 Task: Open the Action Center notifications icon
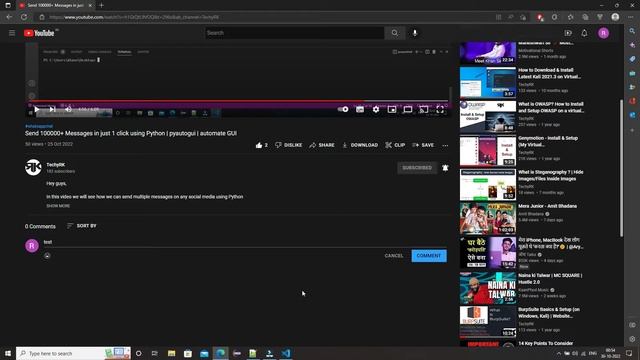pos(629,353)
